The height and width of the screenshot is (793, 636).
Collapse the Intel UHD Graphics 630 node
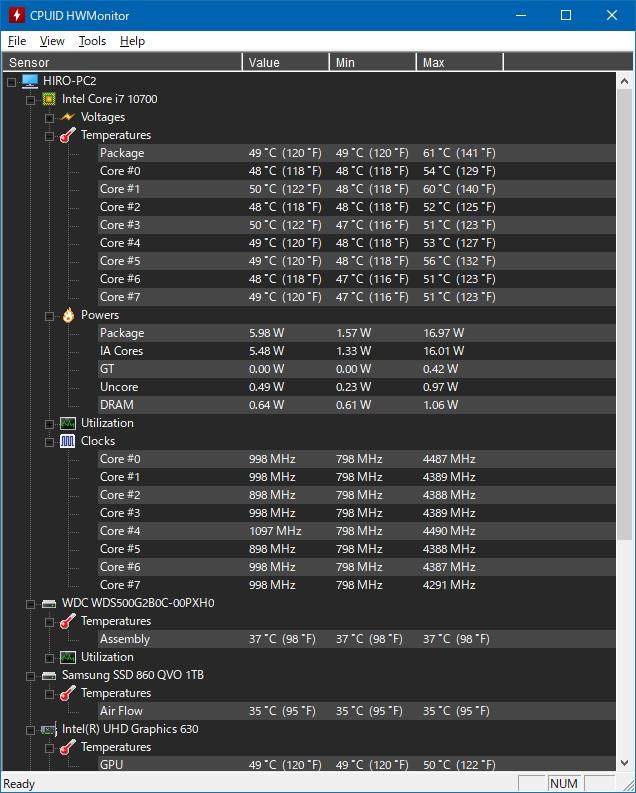coord(30,730)
